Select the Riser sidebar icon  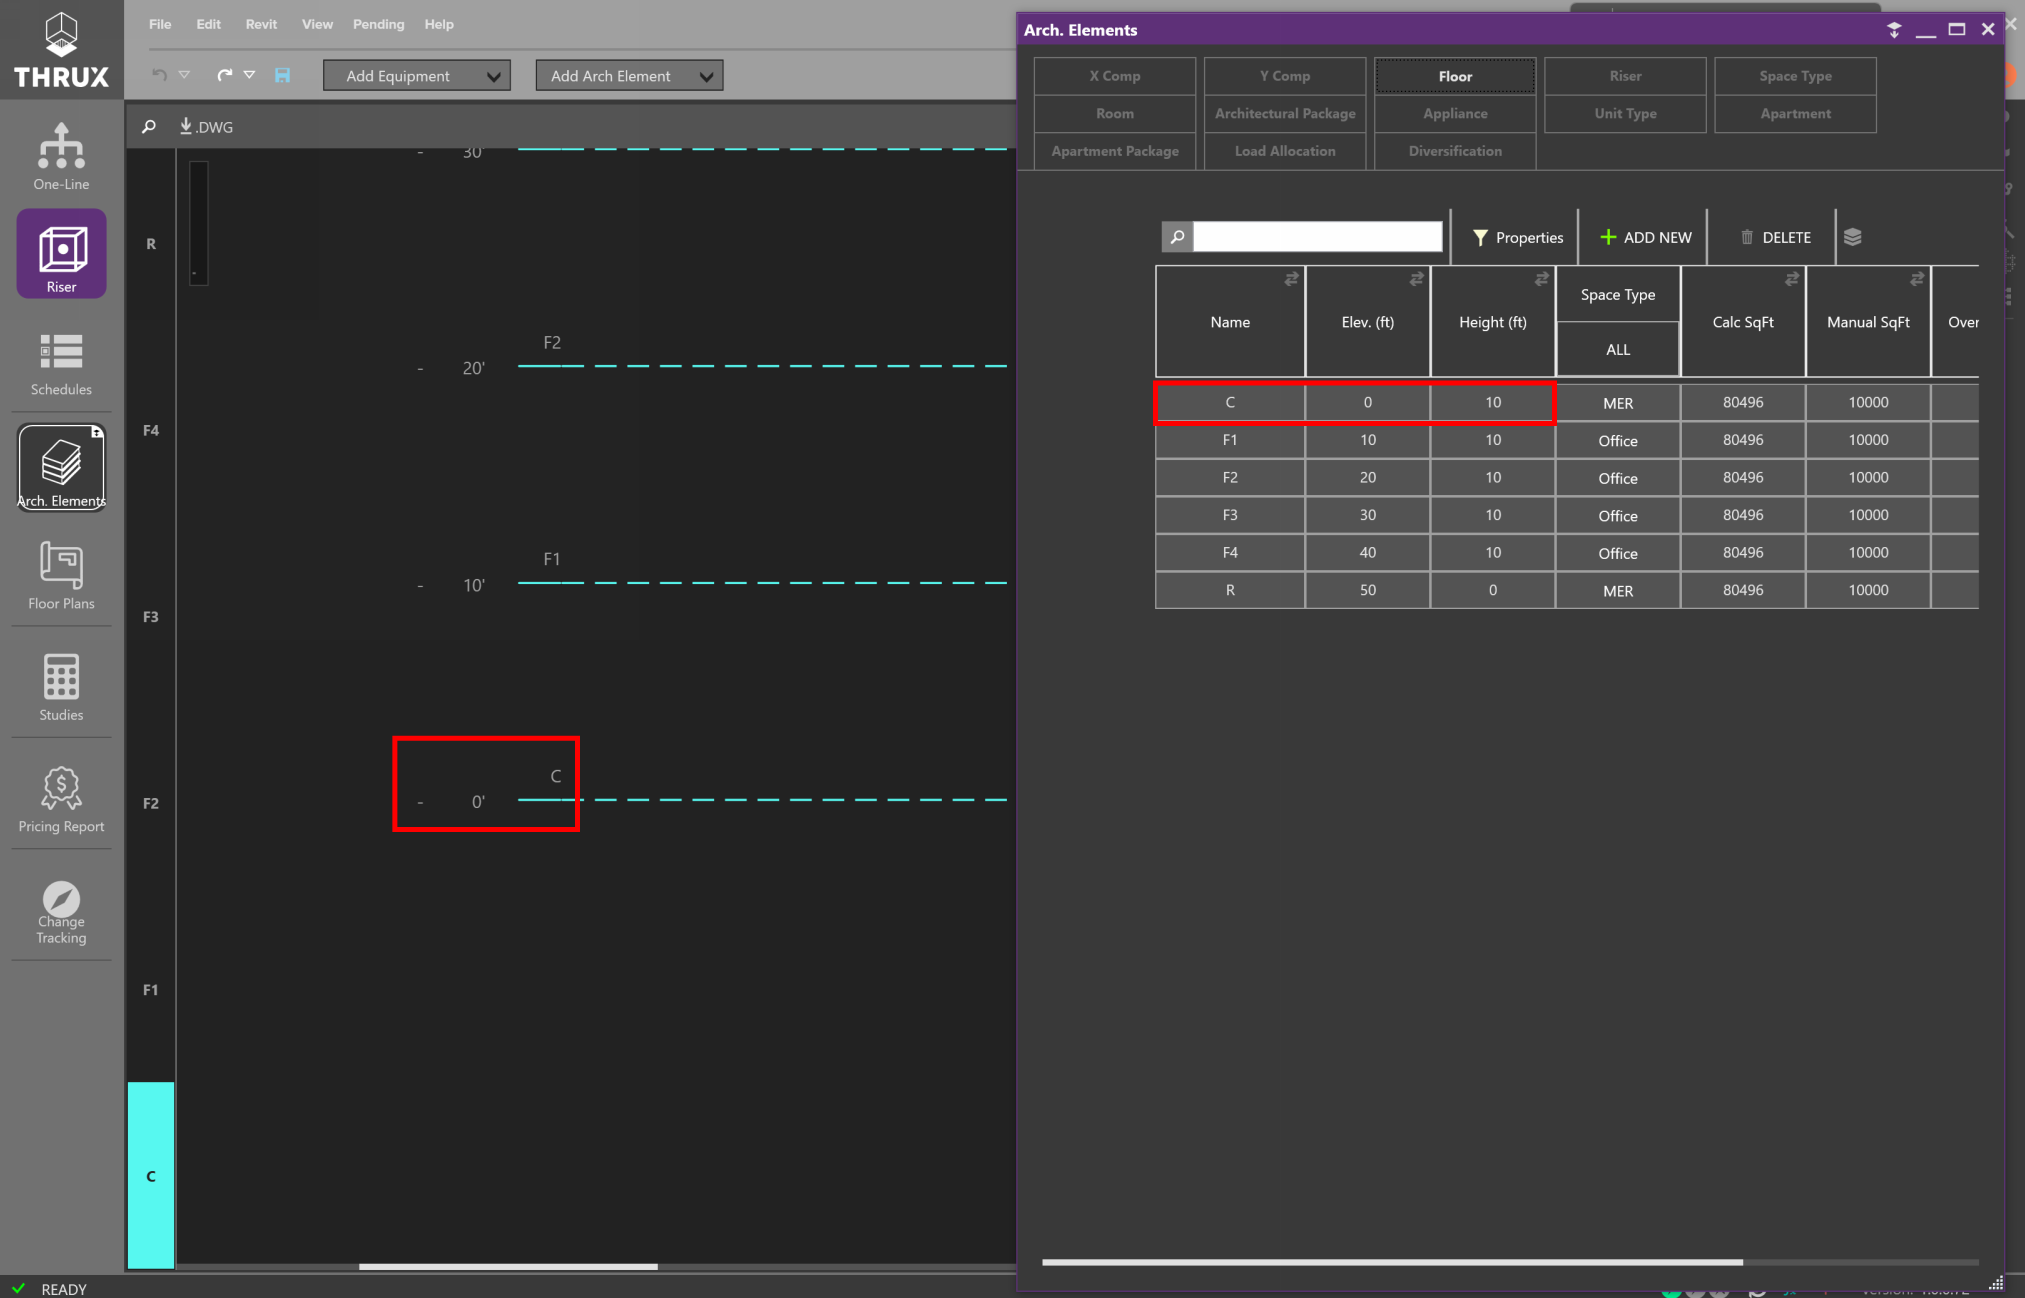[61, 254]
